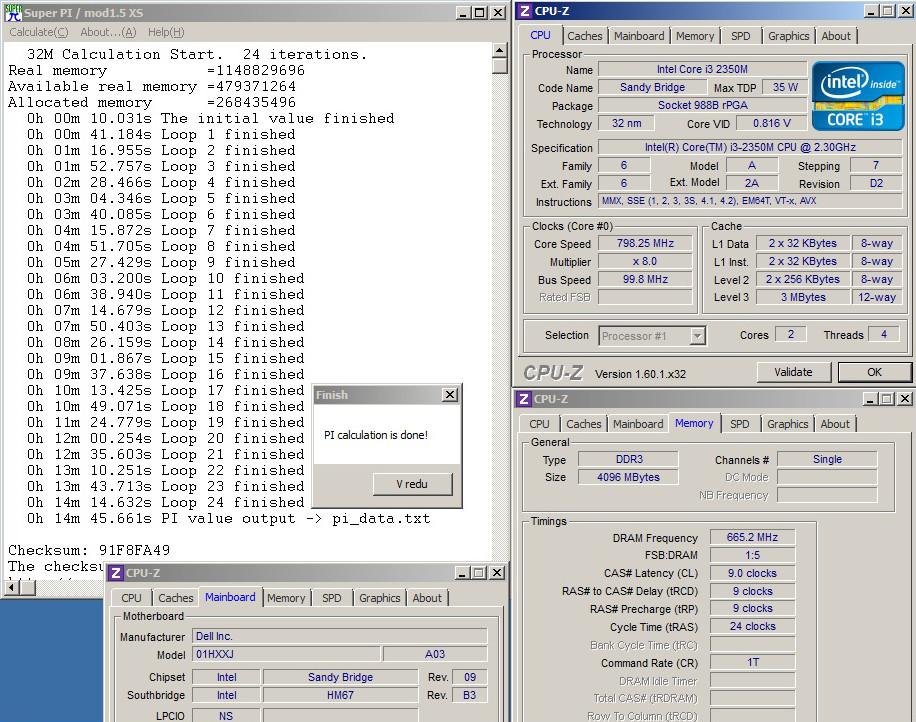This screenshot has height=722, width=916.
Task: Click the Checksum: 91F8FA49 line
Action: 89,550
